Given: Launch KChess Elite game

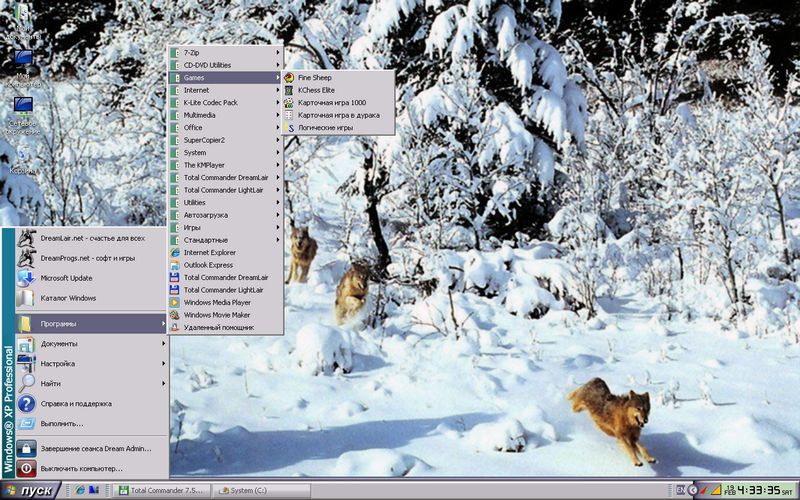Looking at the screenshot, I should coord(316,90).
